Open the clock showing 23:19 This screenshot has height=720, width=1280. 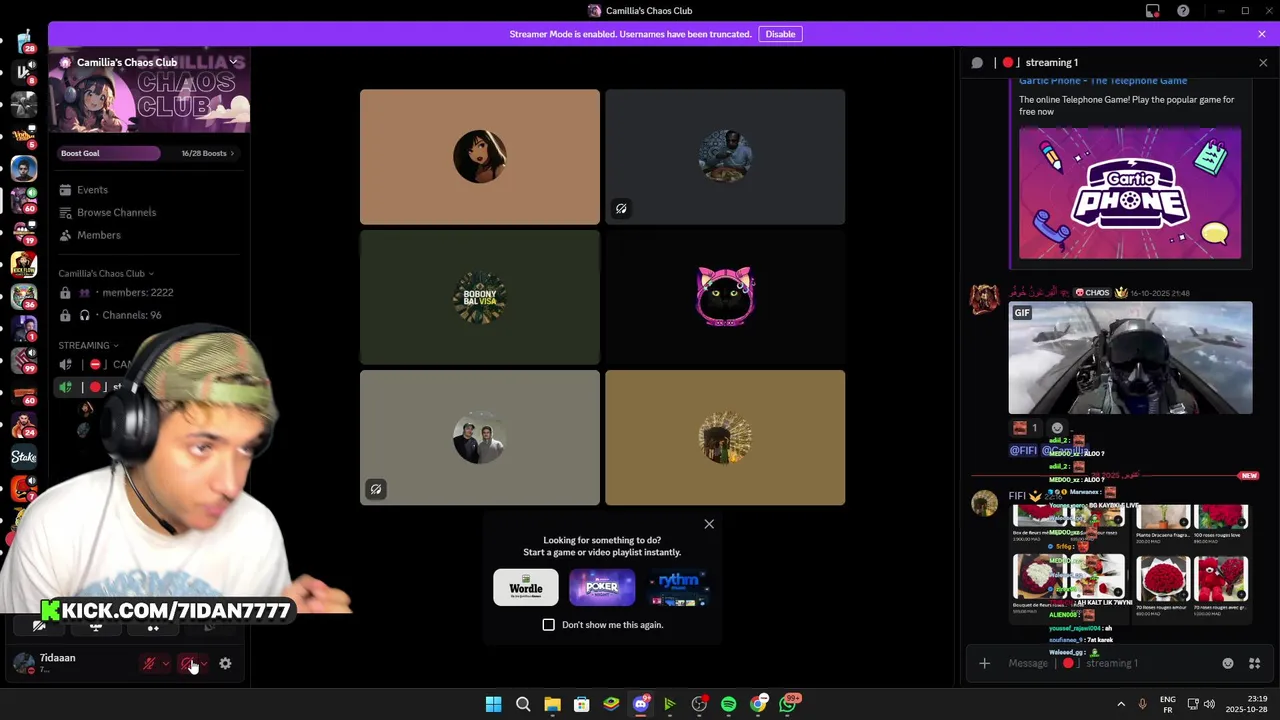[x=1248, y=704]
